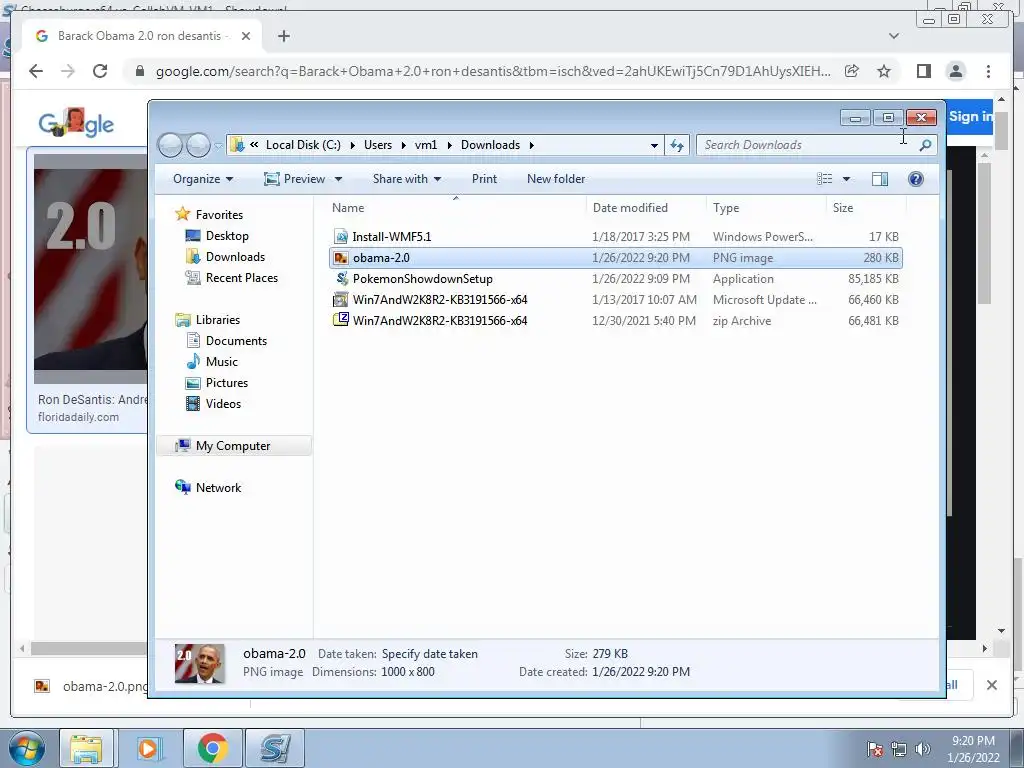1024x768 pixels.
Task: Open the Chrome profile avatar
Action: [x=955, y=71]
